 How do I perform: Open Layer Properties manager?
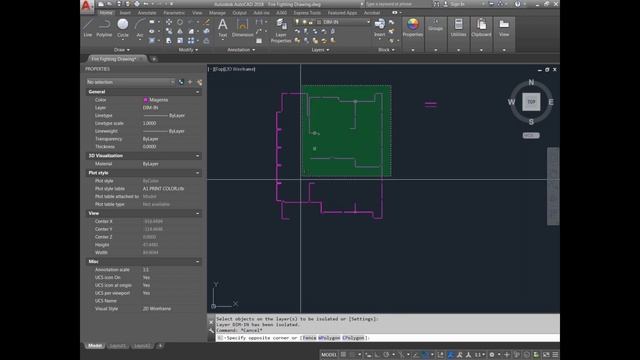tap(281, 31)
